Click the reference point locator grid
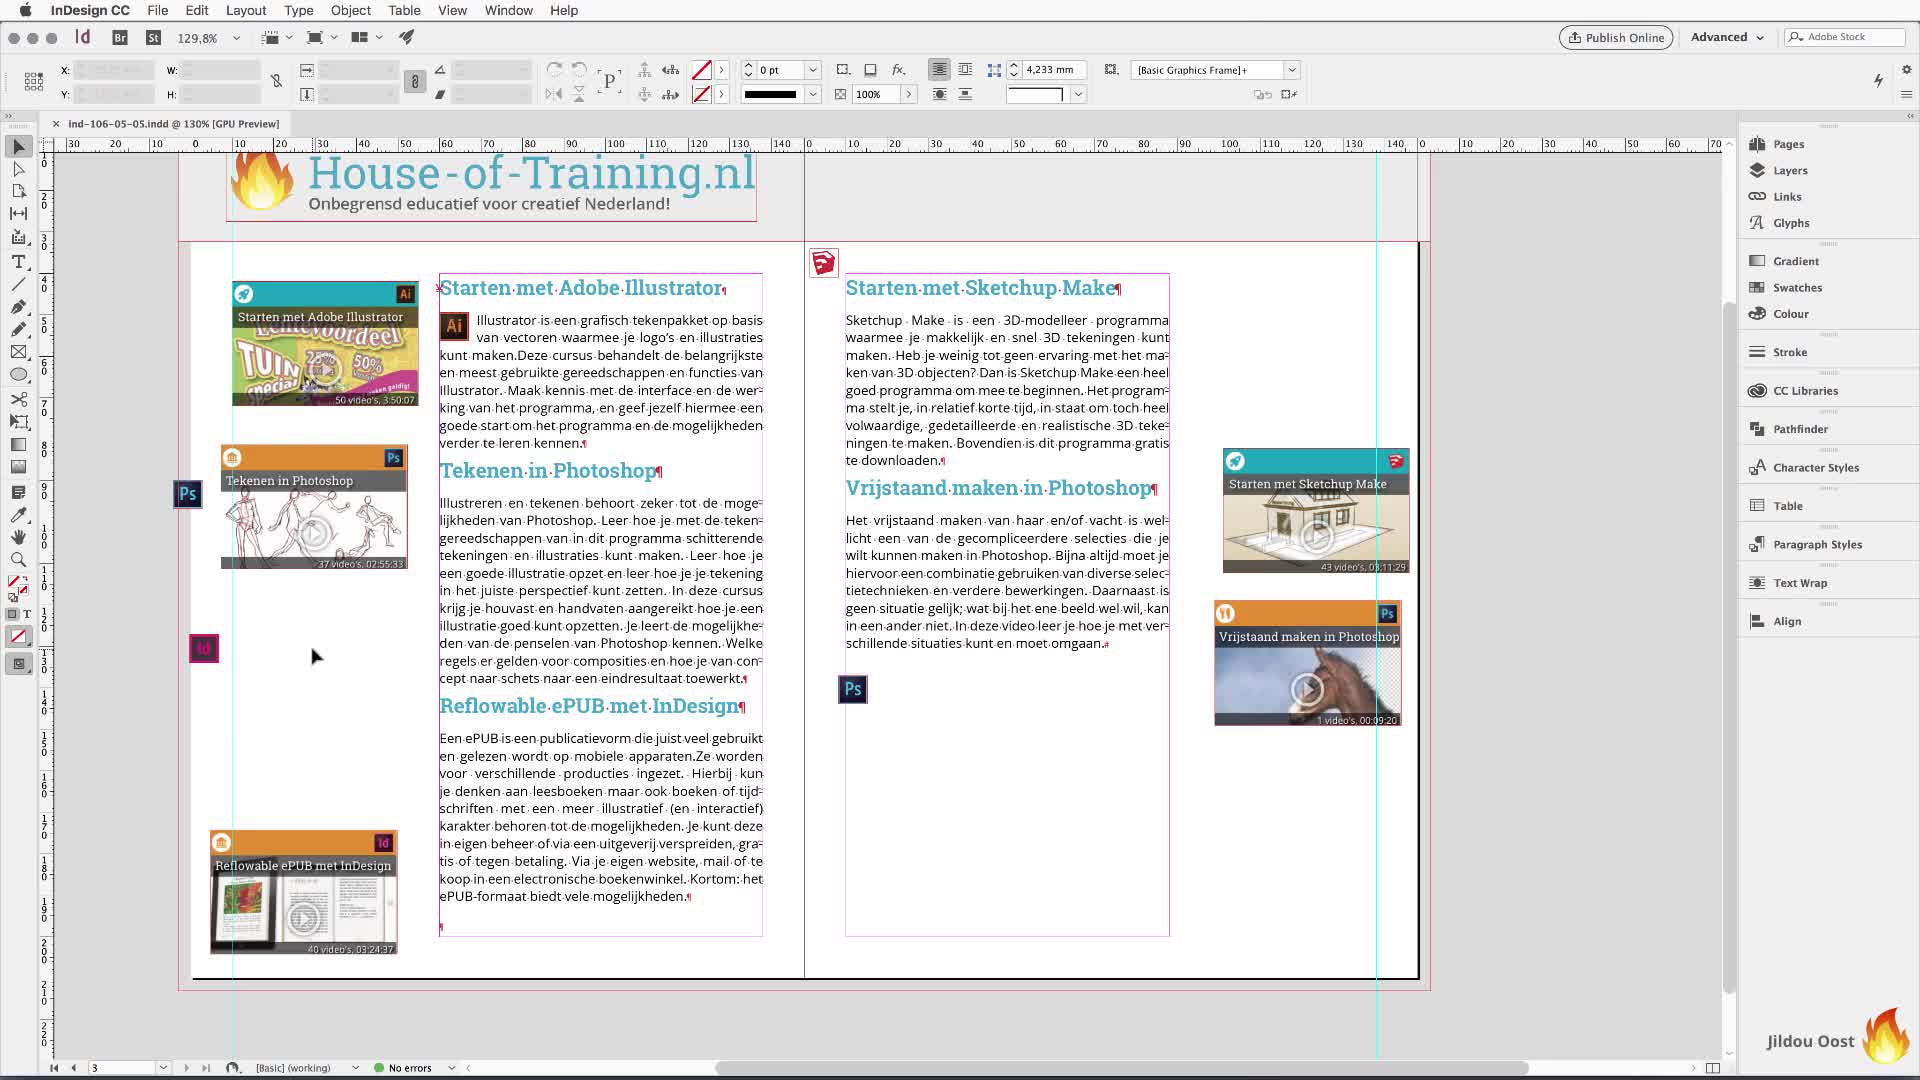The height and width of the screenshot is (1080, 1920). tap(33, 82)
